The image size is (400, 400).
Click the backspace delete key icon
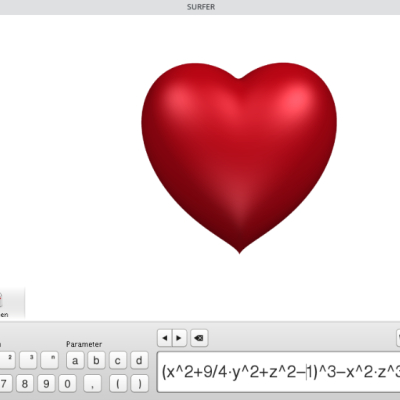point(199,338)
